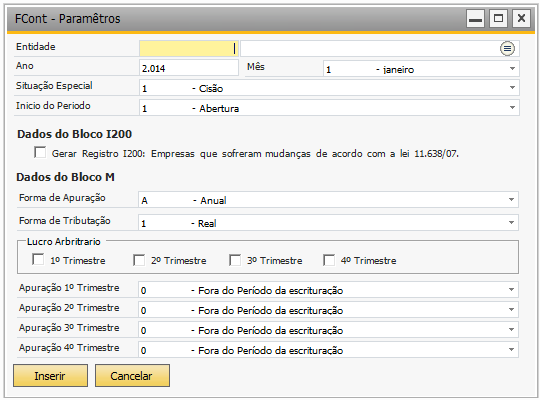Toggle the 3º Trimestre checkbox
This screenshot has height=400, width=540.
[x=235, y=260]
